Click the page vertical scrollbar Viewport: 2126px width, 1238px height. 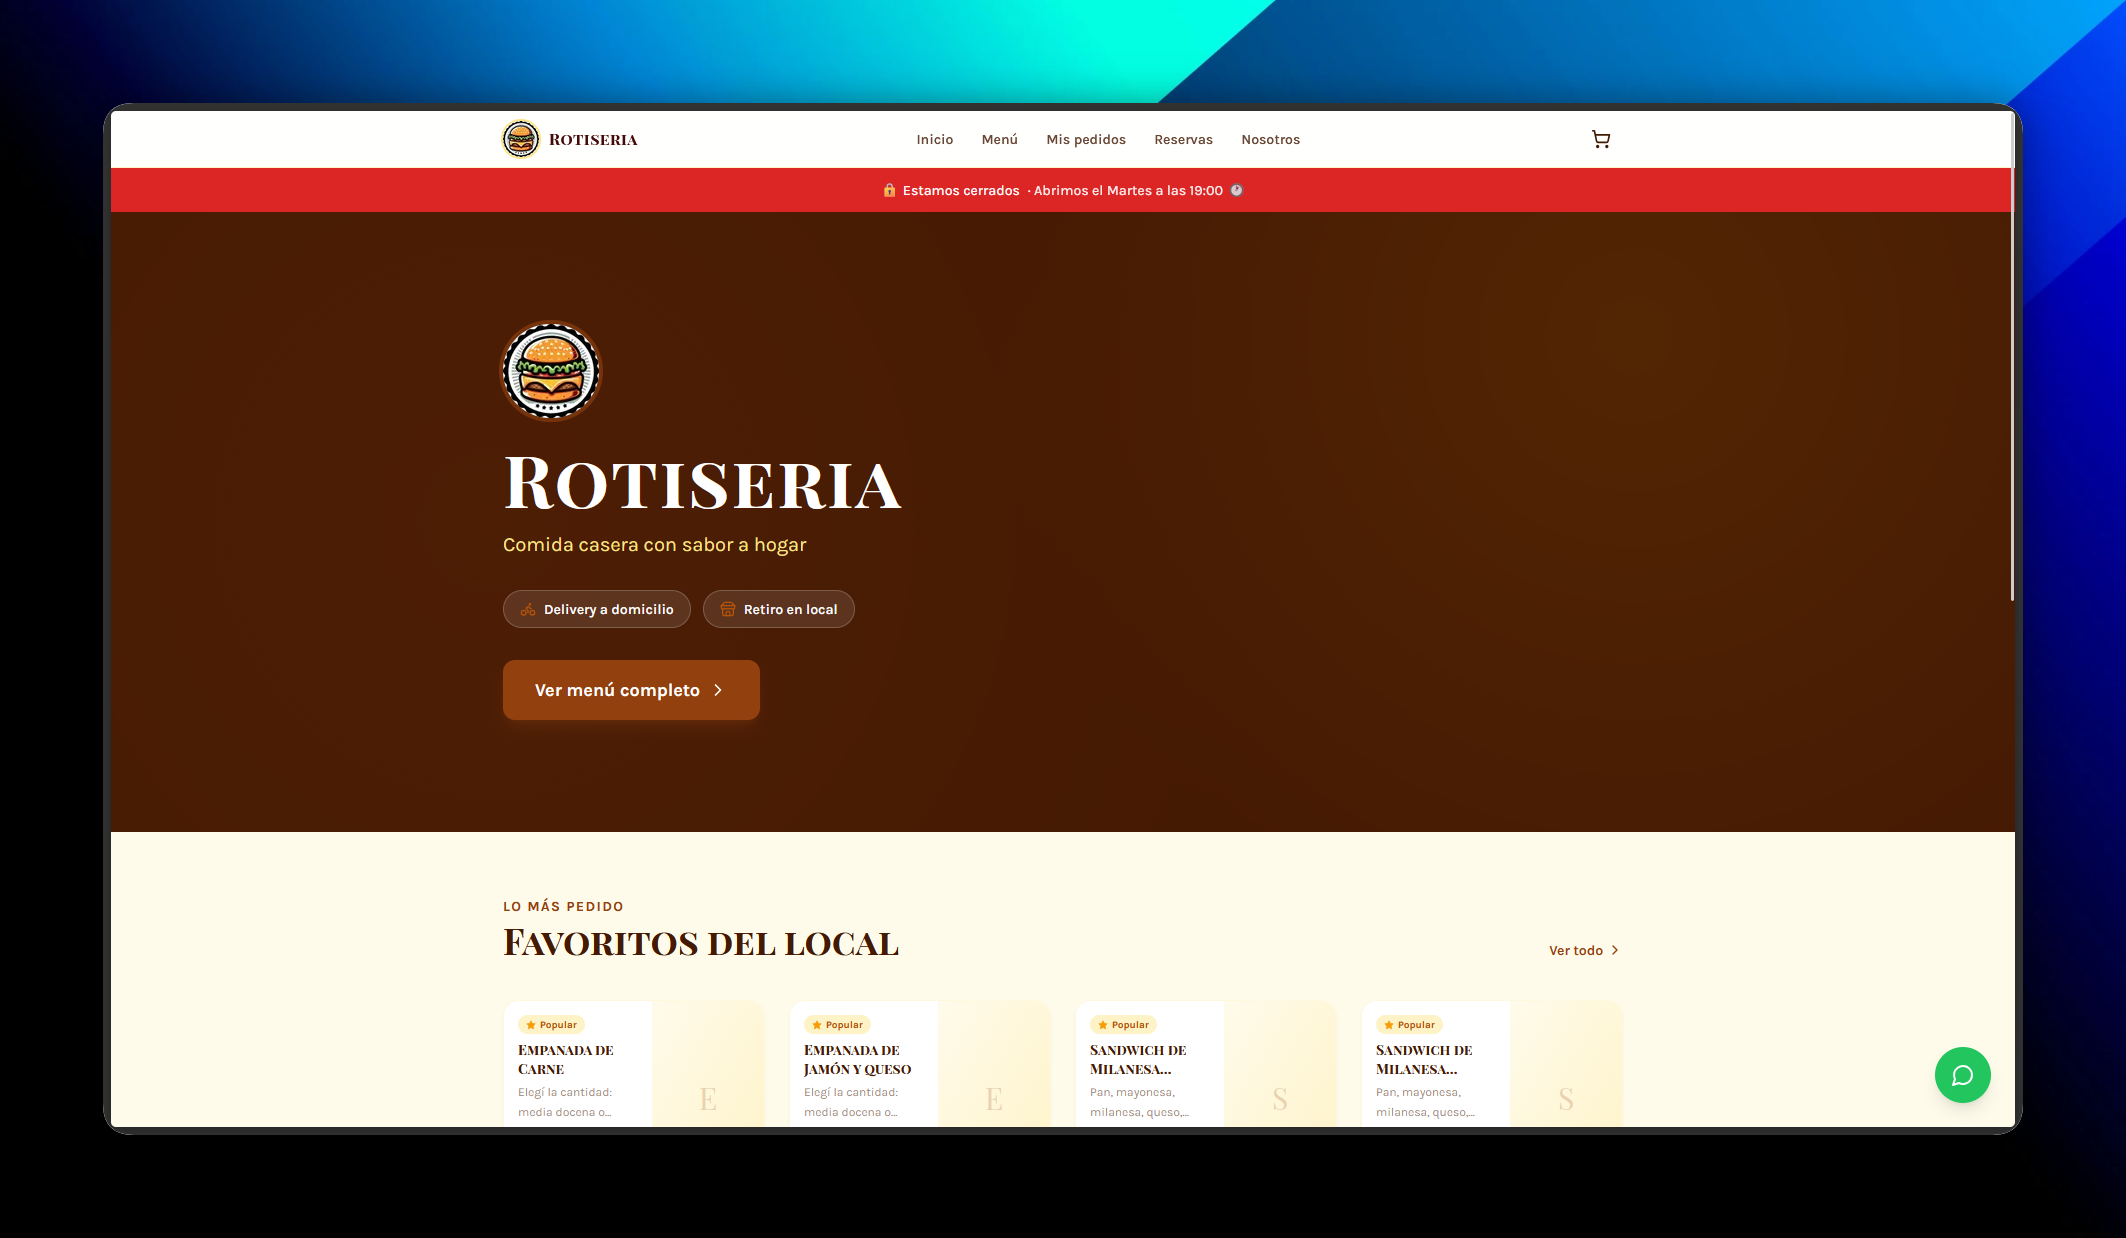click(x=2012, y=356)
